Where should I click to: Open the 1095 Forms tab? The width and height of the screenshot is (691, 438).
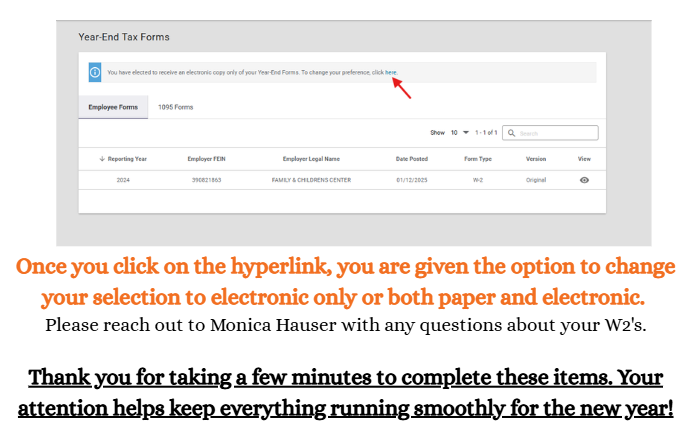point(175,106)
